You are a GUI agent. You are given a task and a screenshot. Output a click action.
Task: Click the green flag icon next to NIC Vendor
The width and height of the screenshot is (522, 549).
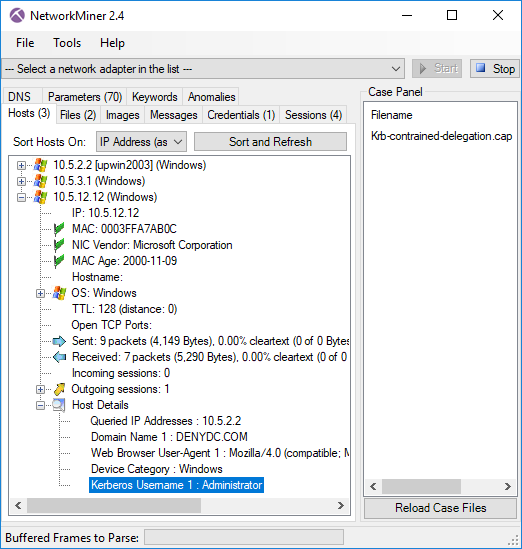click(59, 245)
